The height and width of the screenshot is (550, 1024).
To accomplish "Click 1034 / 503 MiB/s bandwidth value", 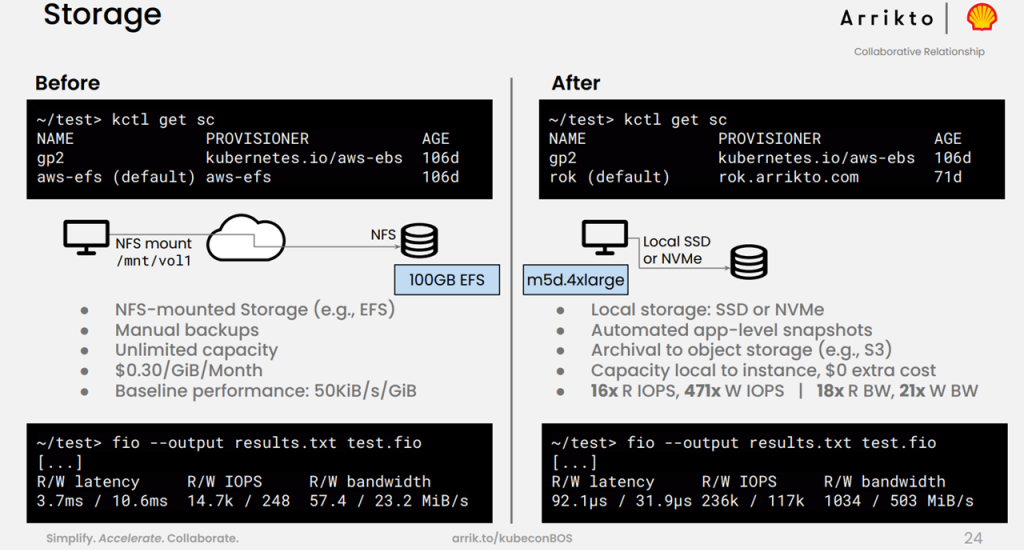I will tap(899, 501).
